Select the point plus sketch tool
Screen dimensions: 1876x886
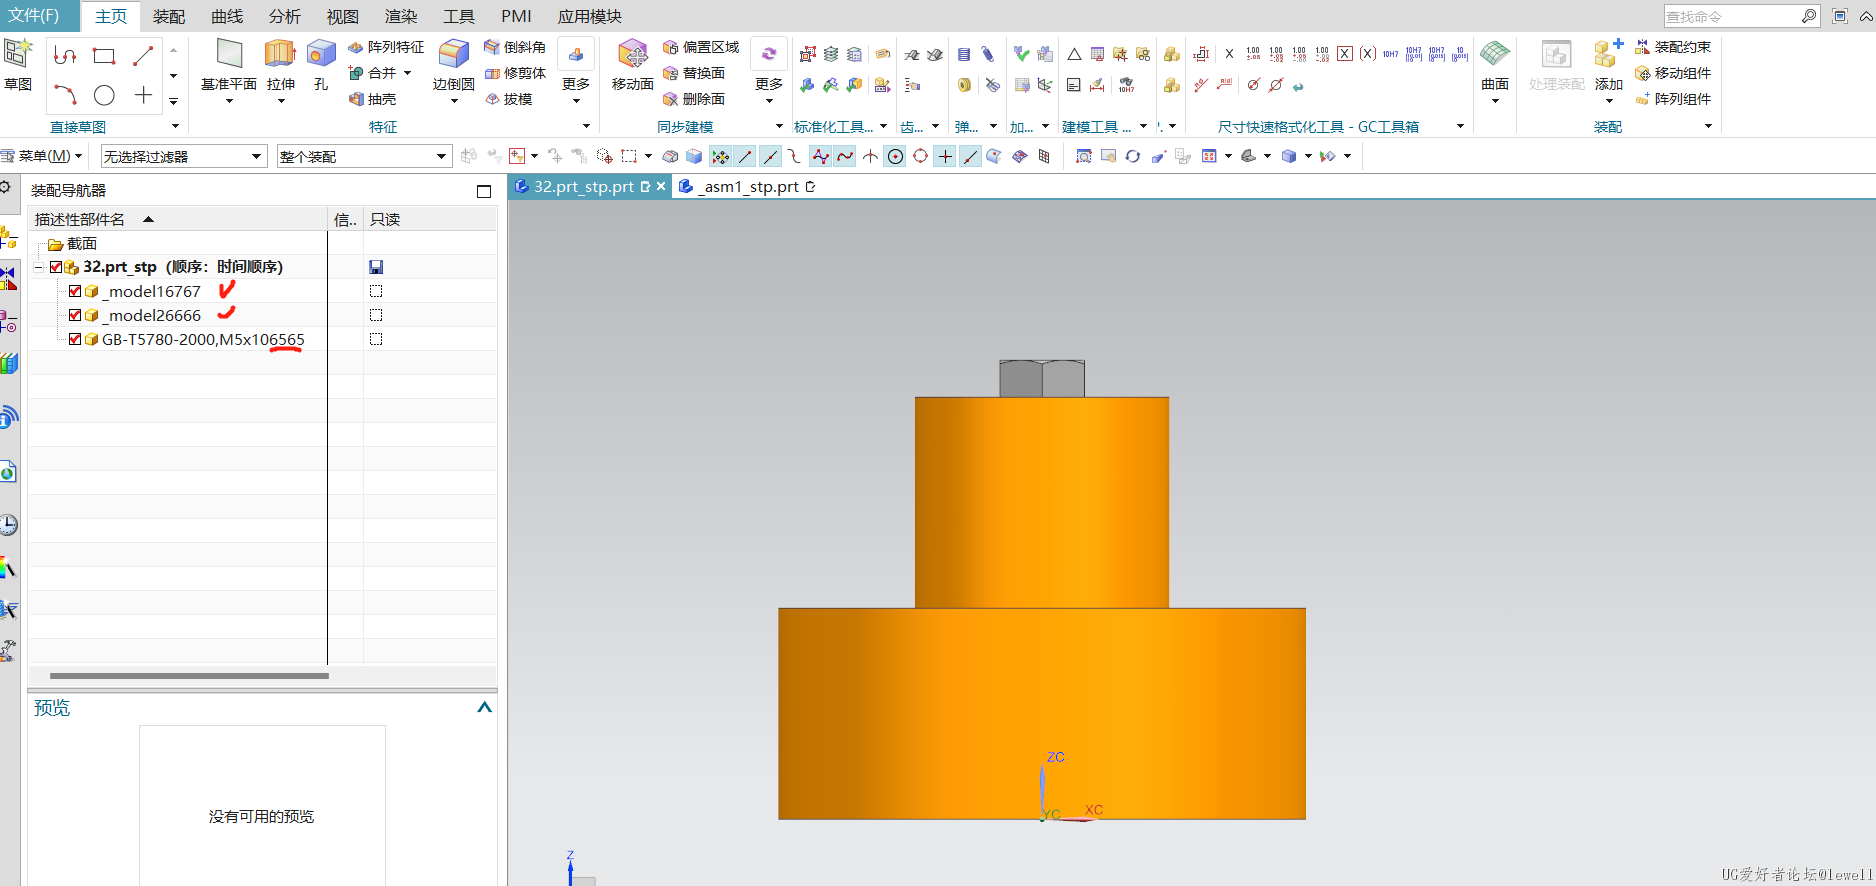click(x=143, y=95)
